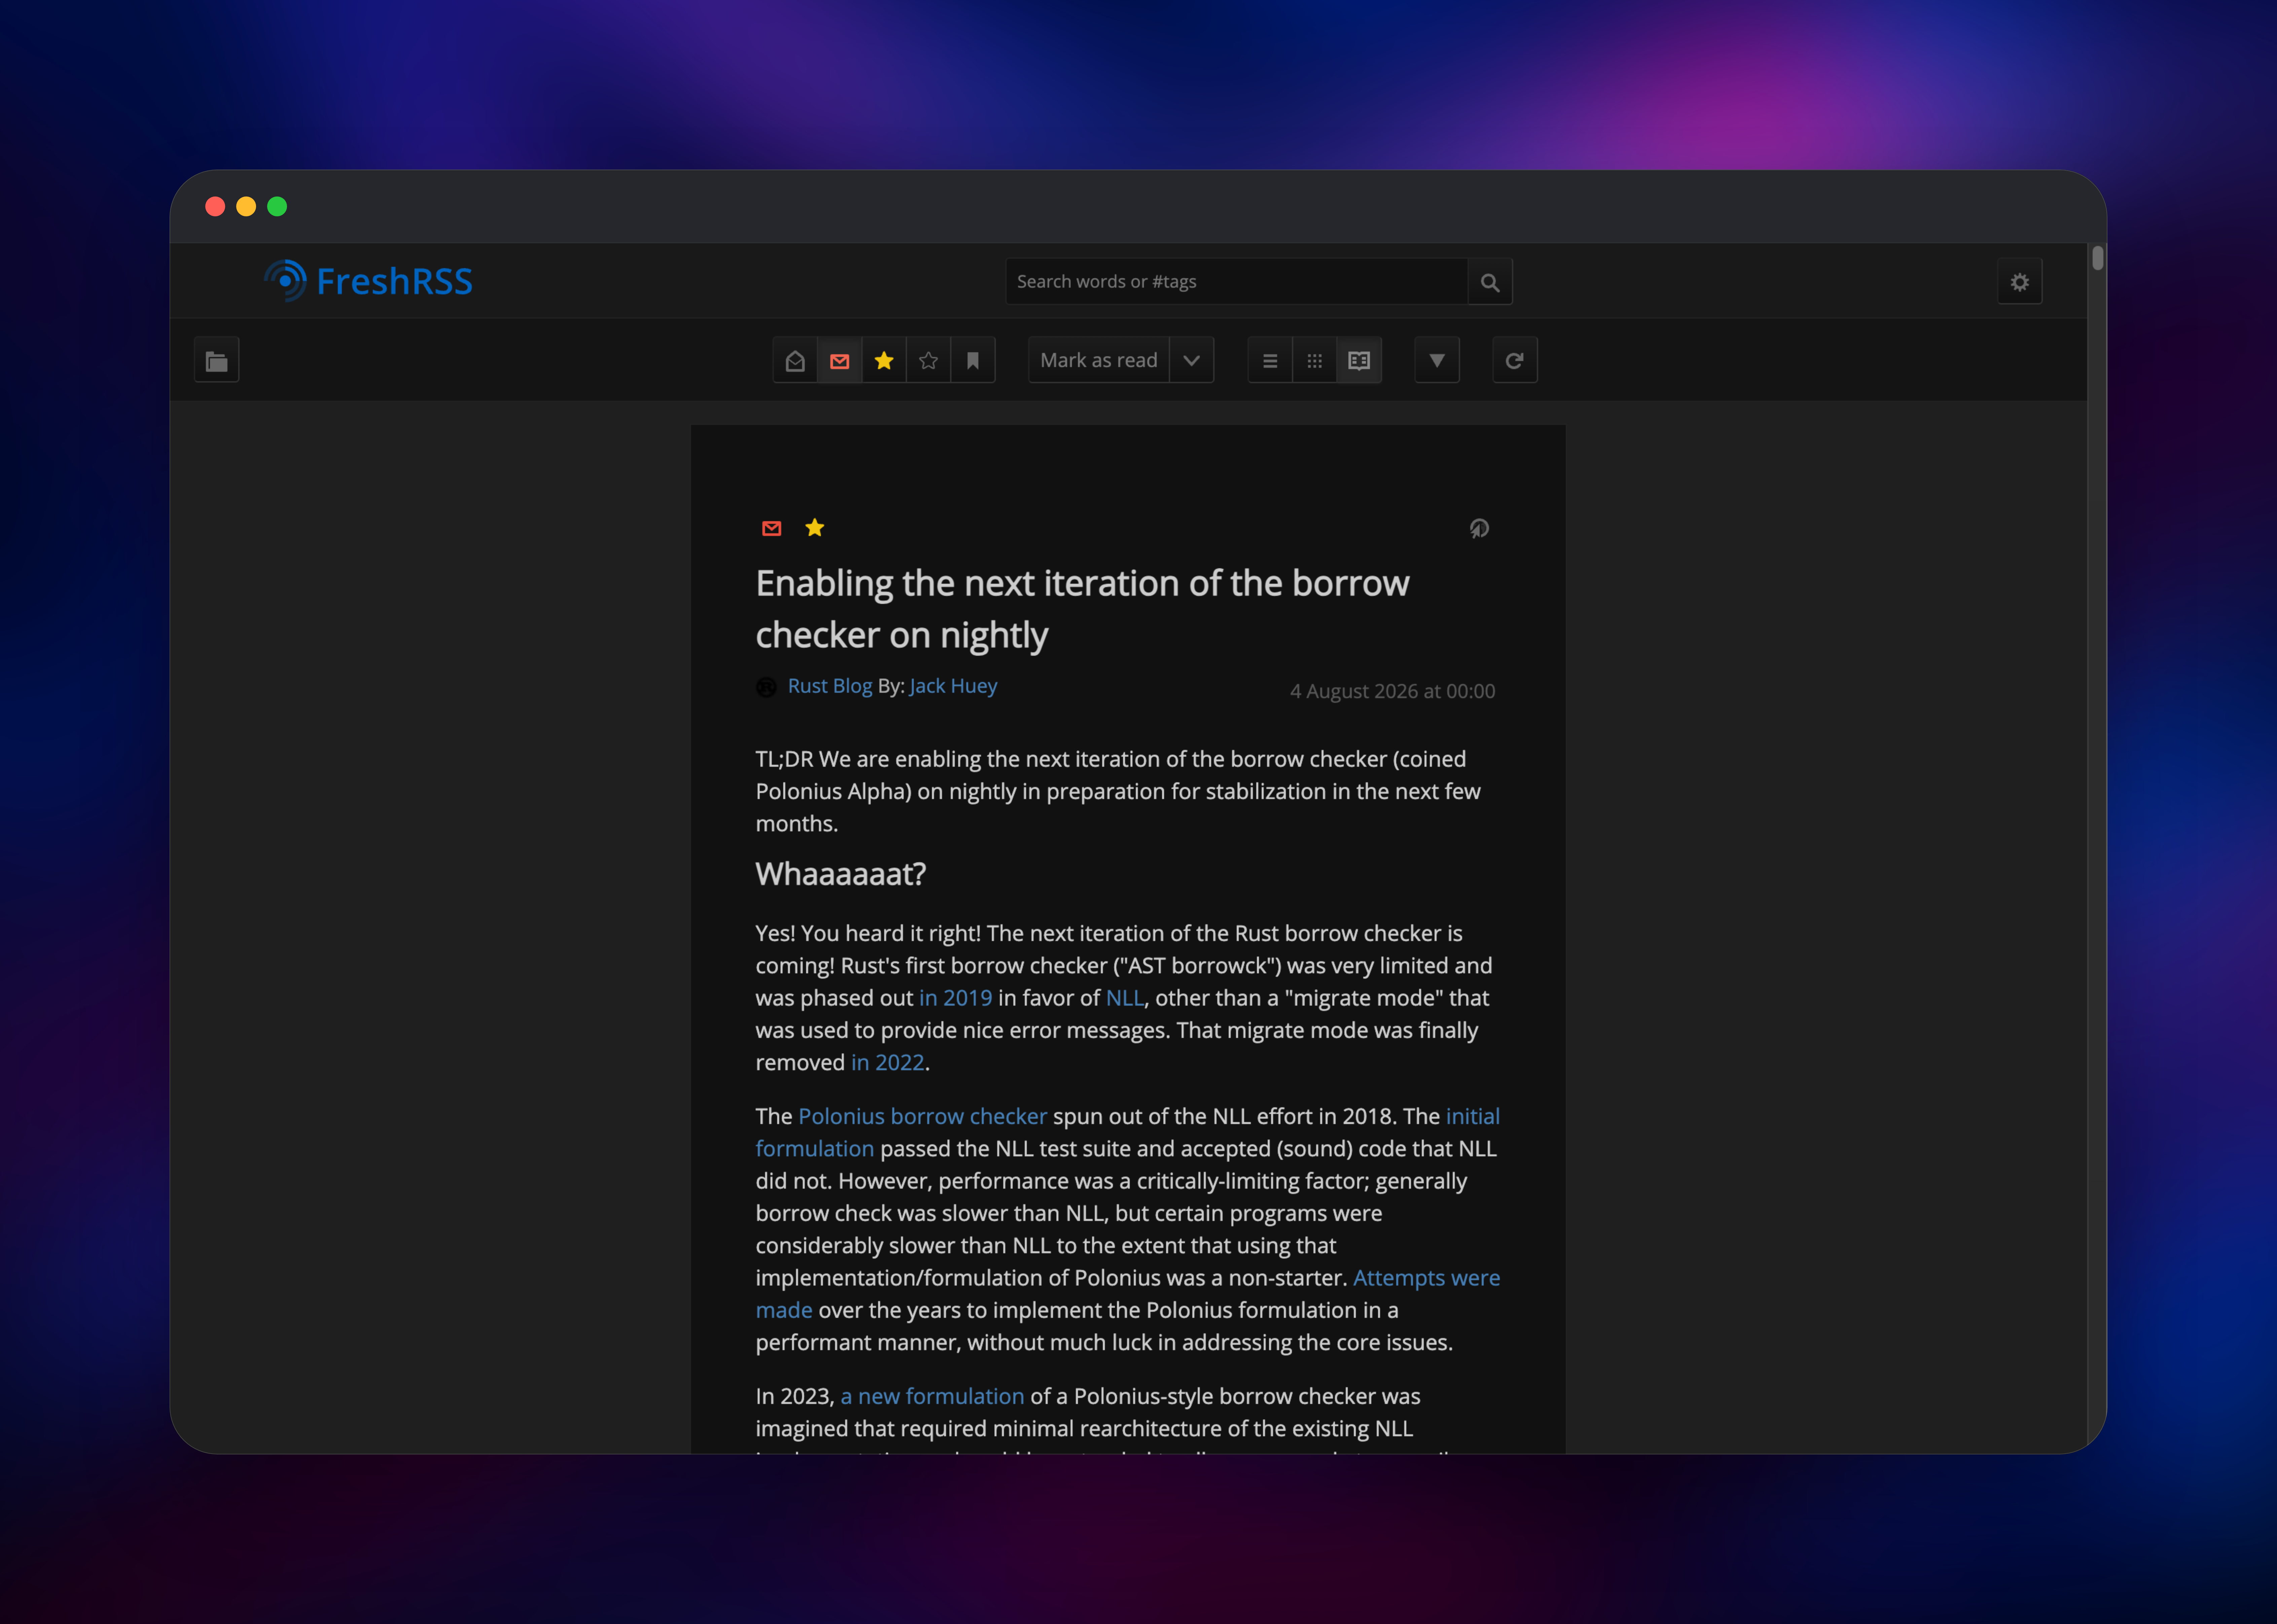Open the Rust Blog favicon

(x=766, y=687)
